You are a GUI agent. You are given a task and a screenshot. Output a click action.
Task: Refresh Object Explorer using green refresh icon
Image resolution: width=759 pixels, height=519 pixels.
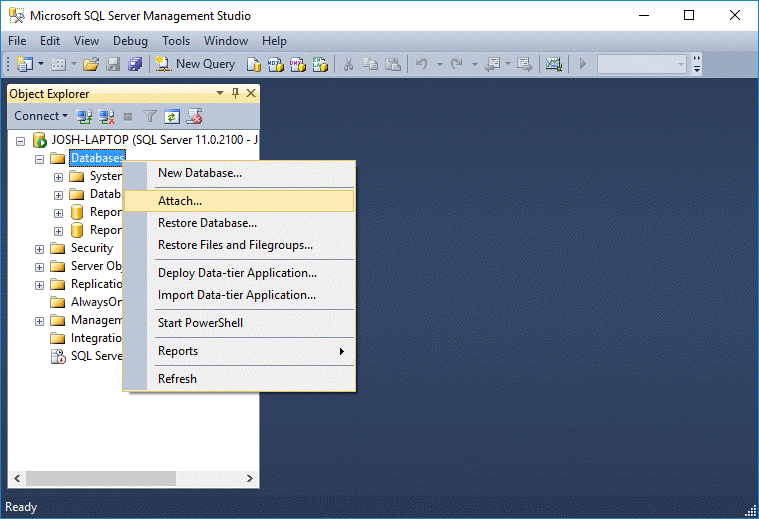[x=172, y=116]
